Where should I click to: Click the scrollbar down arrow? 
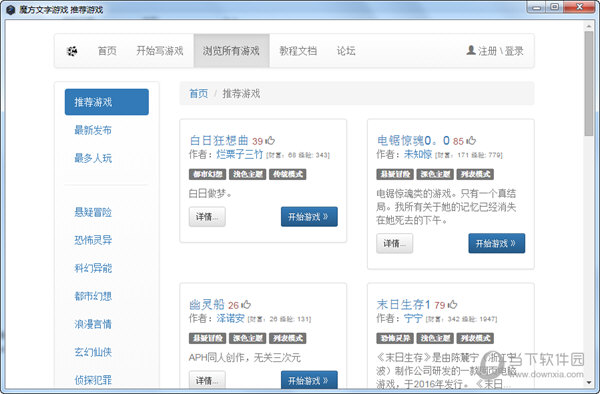click(x=589, y=382)
